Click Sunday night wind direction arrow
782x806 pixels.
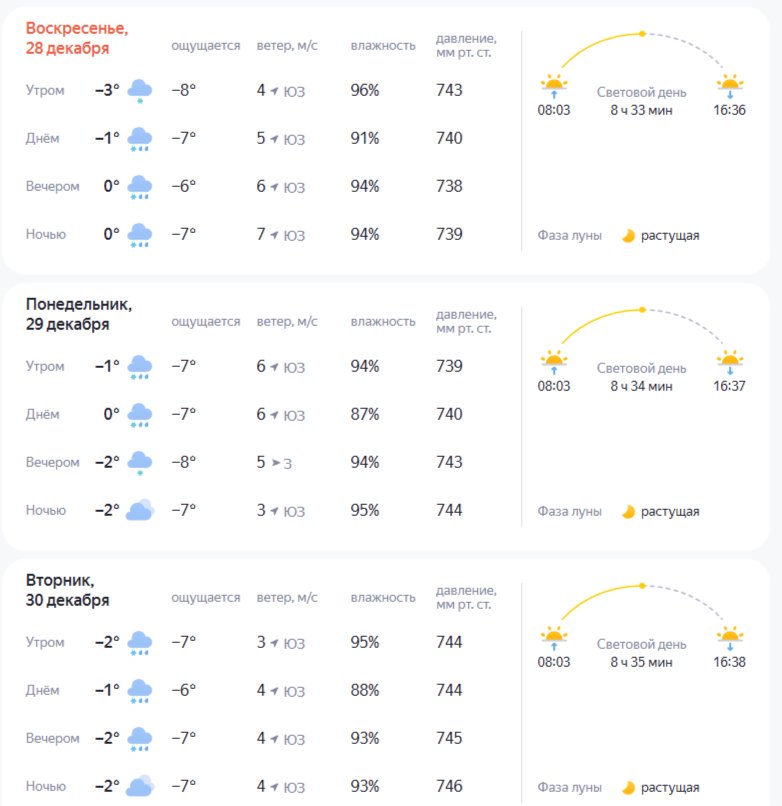275,235
